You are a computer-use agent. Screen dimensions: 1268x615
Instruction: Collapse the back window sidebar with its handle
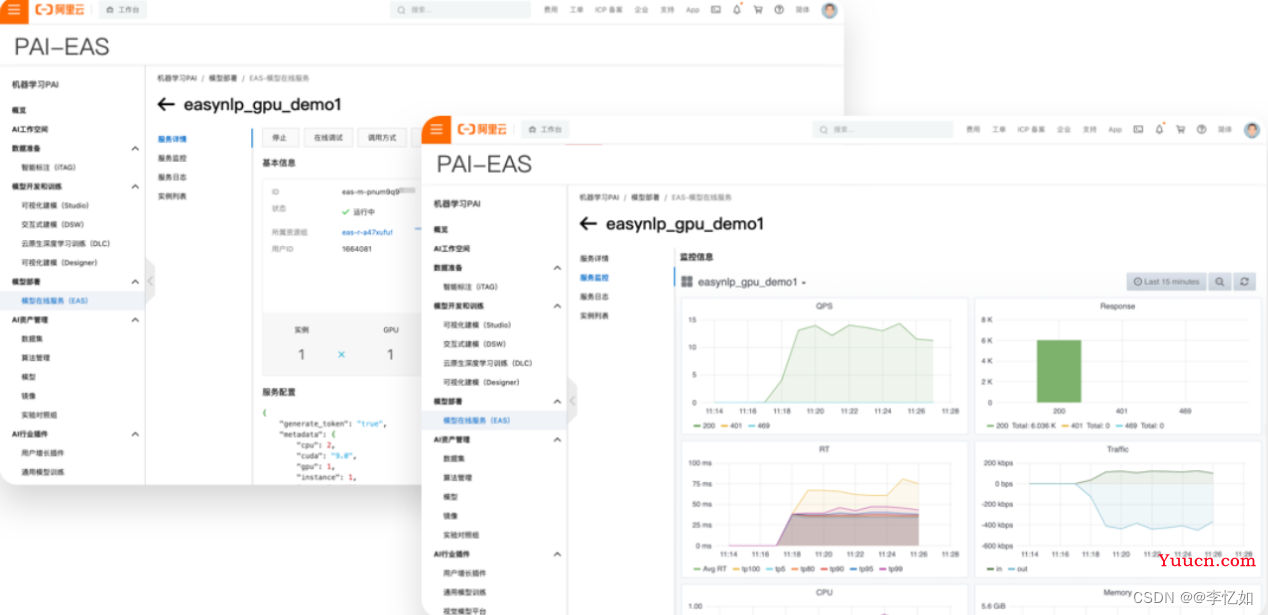(150, 281)
